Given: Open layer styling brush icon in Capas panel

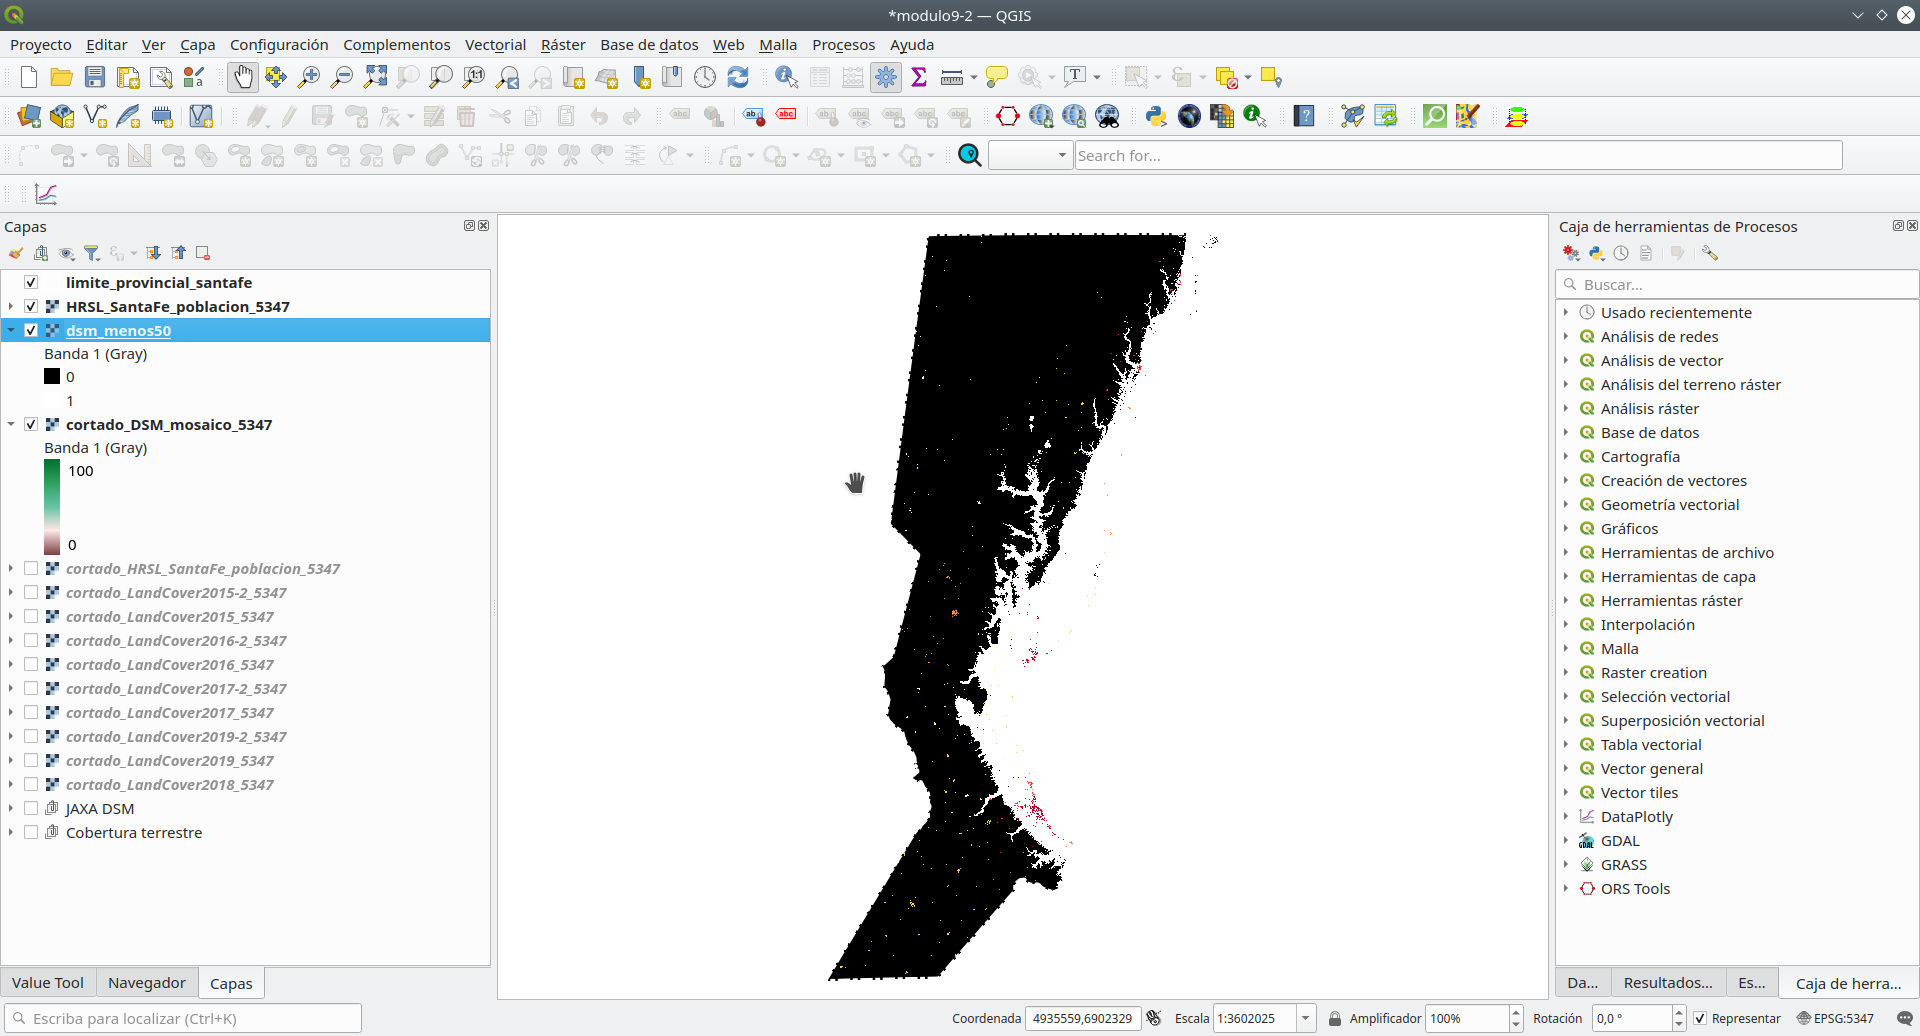Looking at the screenshot, I should [16, 253].
